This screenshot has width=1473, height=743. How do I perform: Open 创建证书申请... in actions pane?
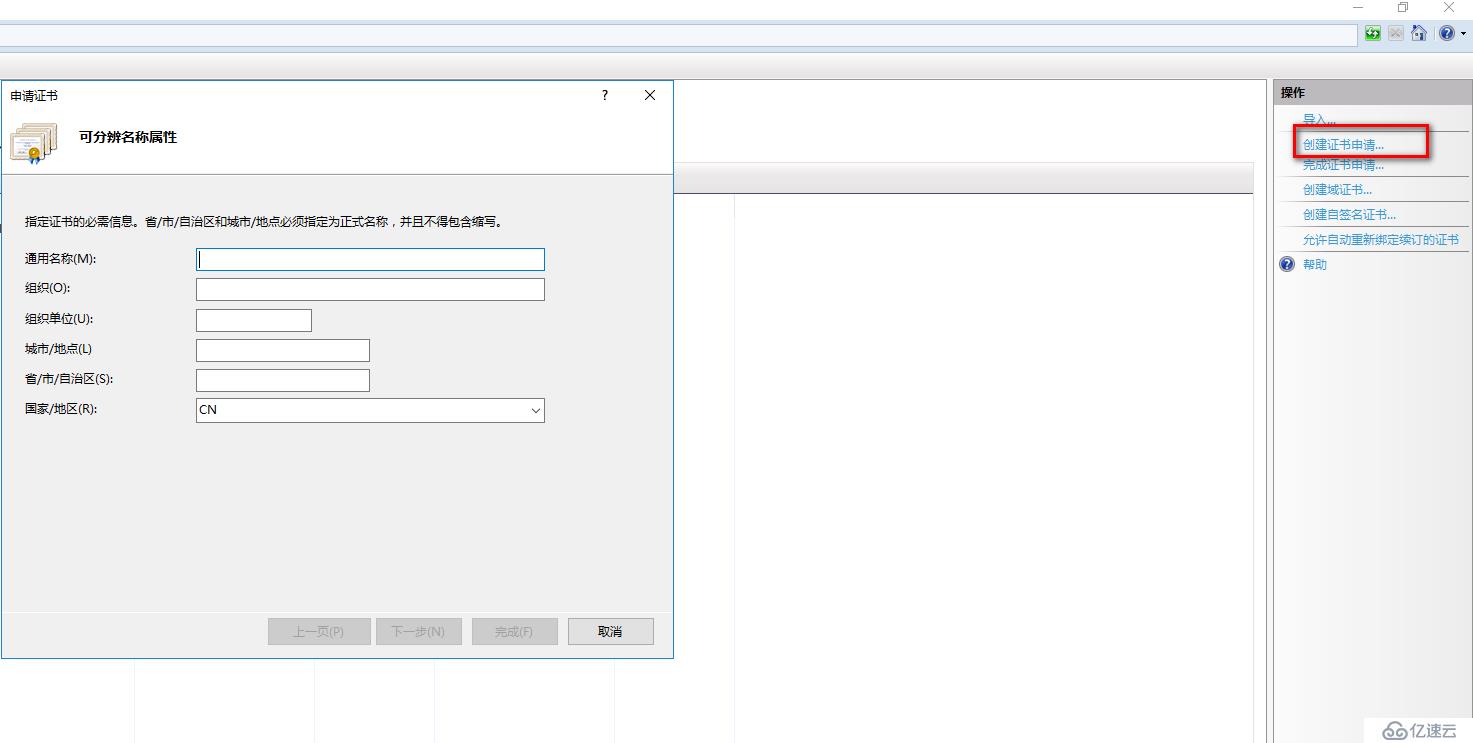1343,145
